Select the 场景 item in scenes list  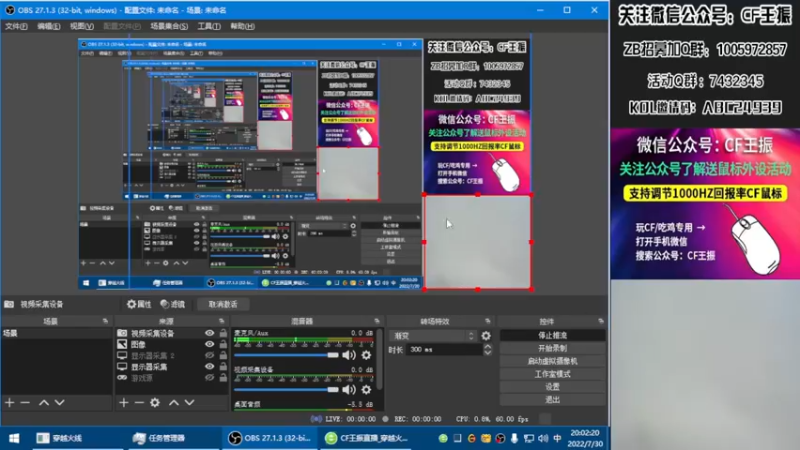coord(56,333)
